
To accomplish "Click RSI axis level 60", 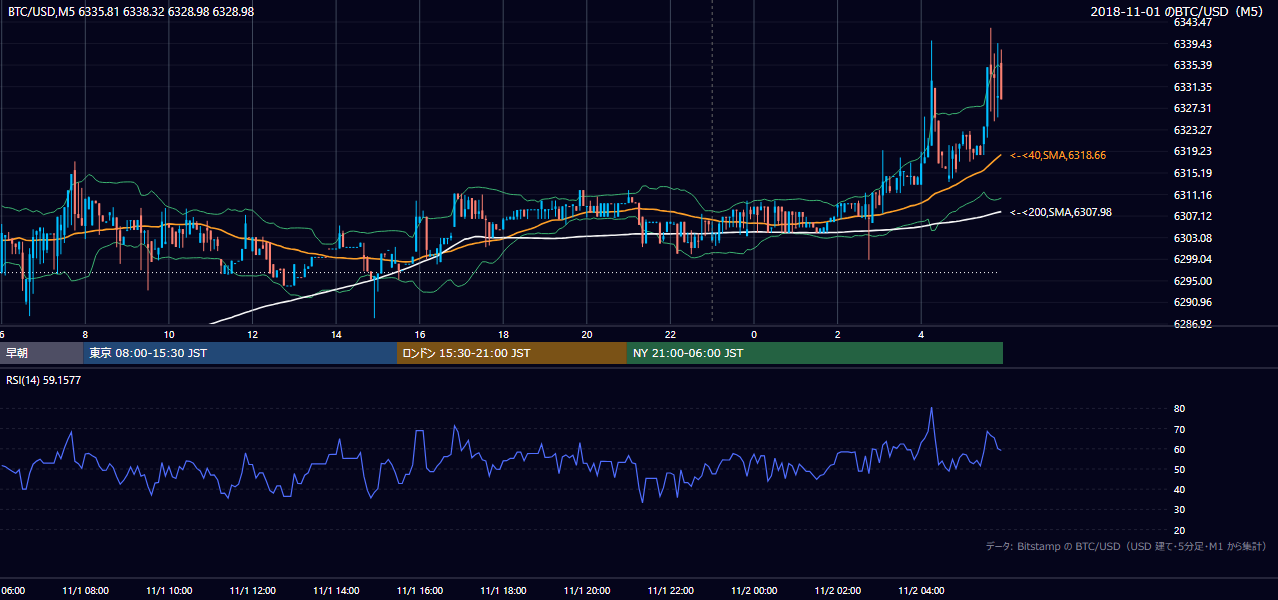I will point(1179,449).
